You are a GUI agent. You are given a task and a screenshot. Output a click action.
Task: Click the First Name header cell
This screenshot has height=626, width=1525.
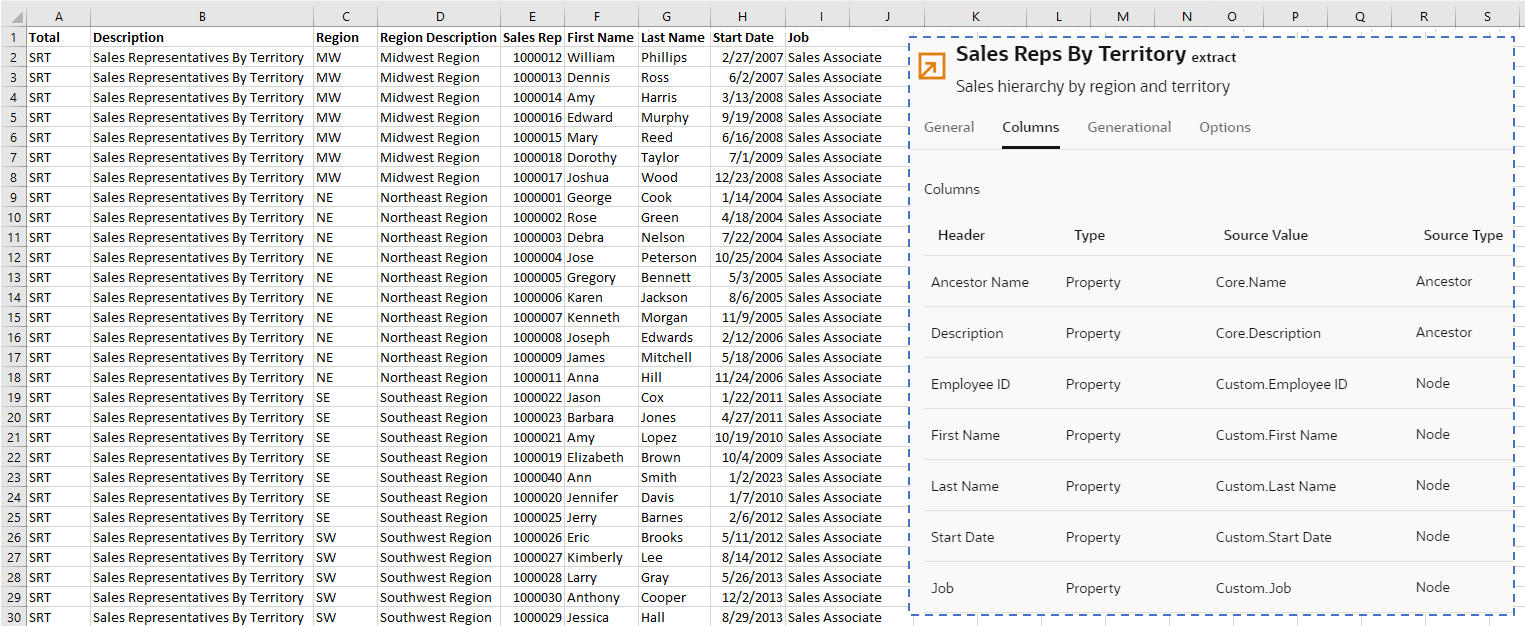coord(601,37)
